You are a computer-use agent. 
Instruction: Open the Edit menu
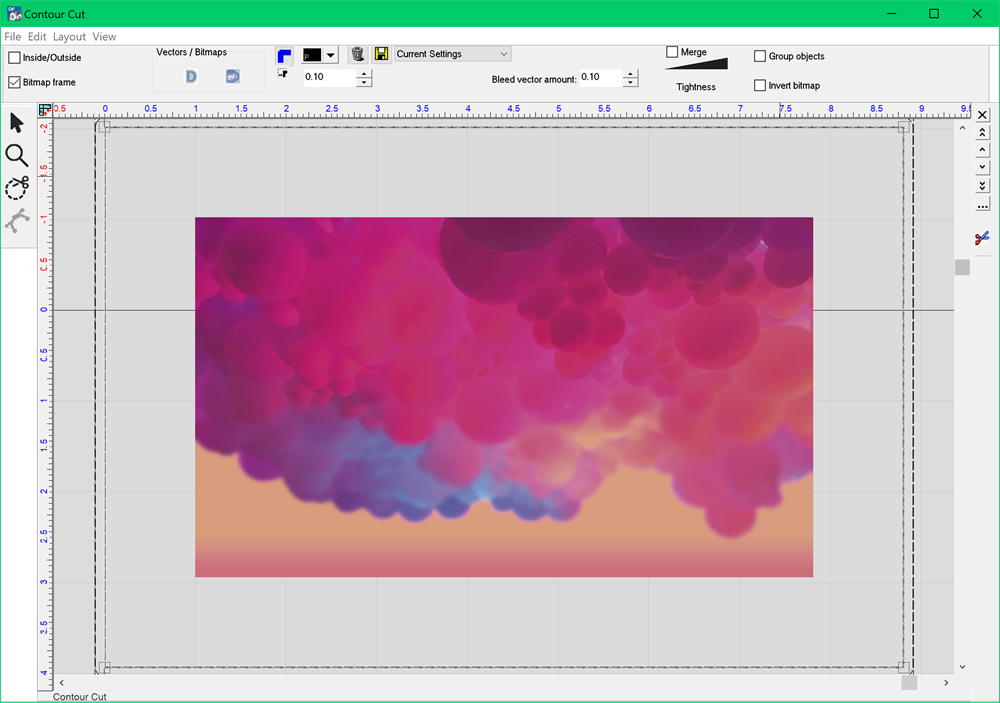[x=37, y=37]
